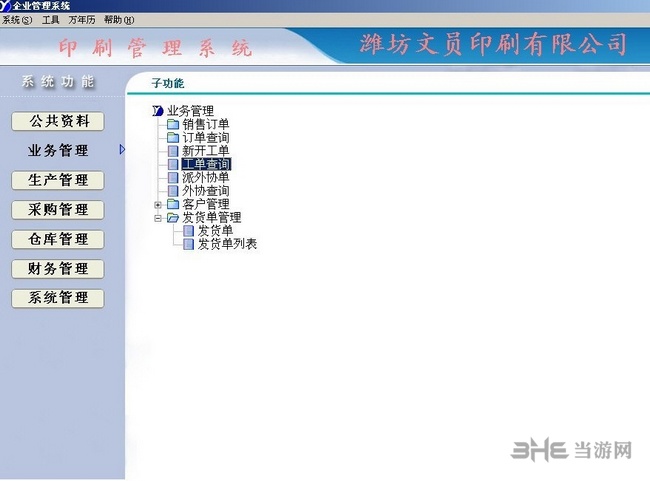Viewport: 650px width, 481px height.
Task: Select 发货单 under 发货单管理
Action: point(214,230)
